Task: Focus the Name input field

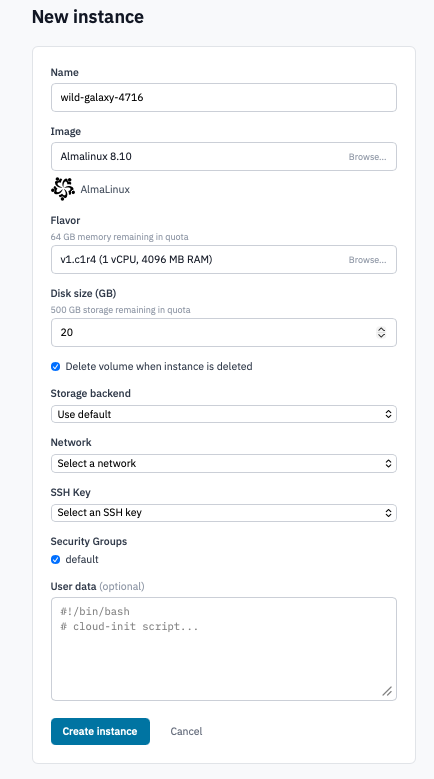Action: [x=223, y=97]
